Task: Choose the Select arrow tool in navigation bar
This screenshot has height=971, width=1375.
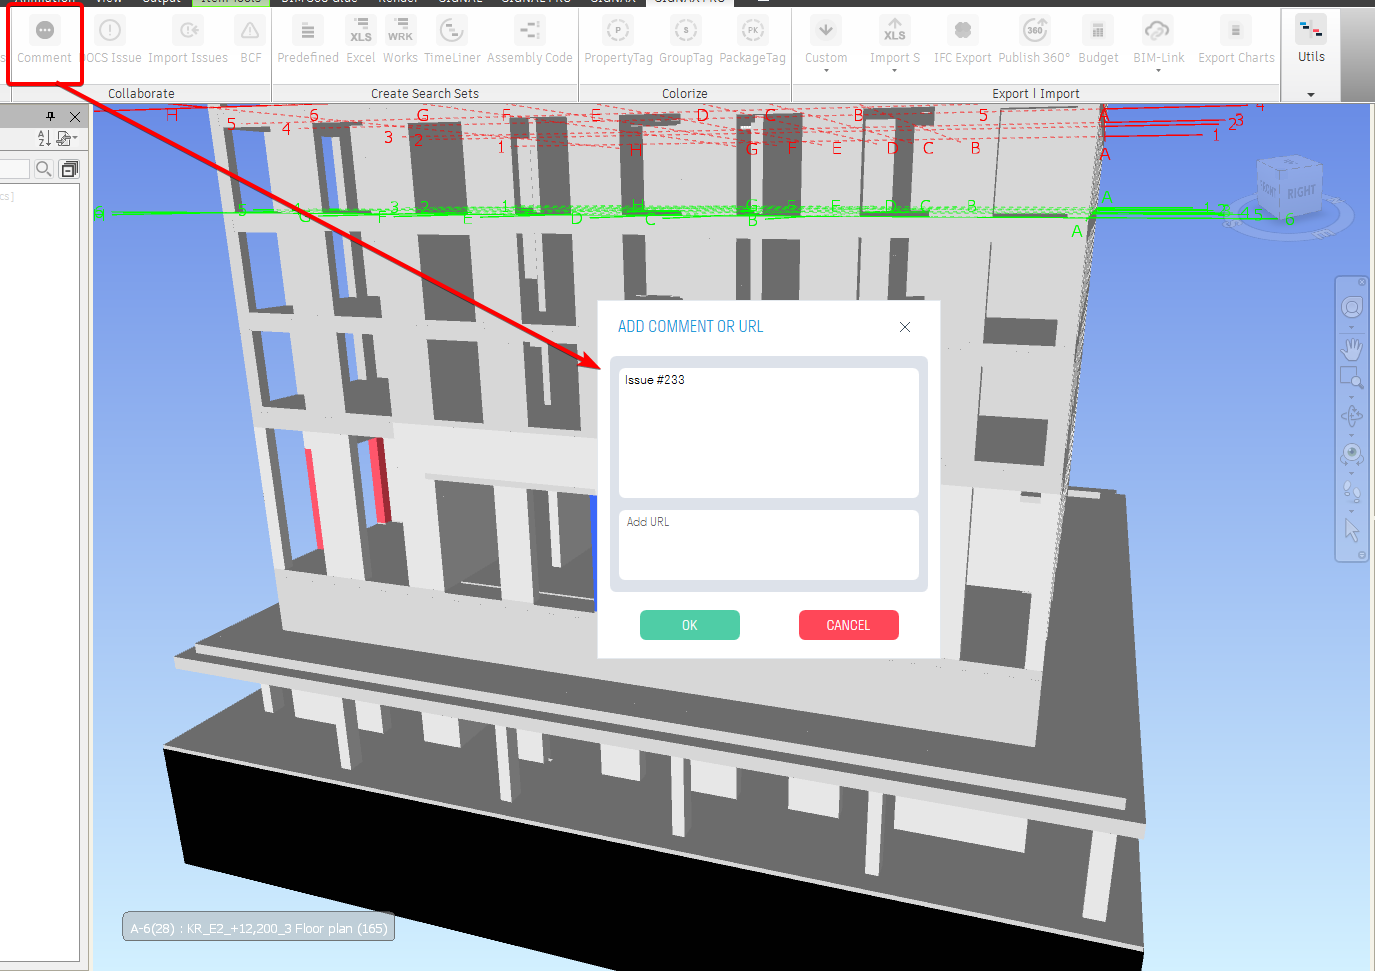Action: (x=1352, y=530)
